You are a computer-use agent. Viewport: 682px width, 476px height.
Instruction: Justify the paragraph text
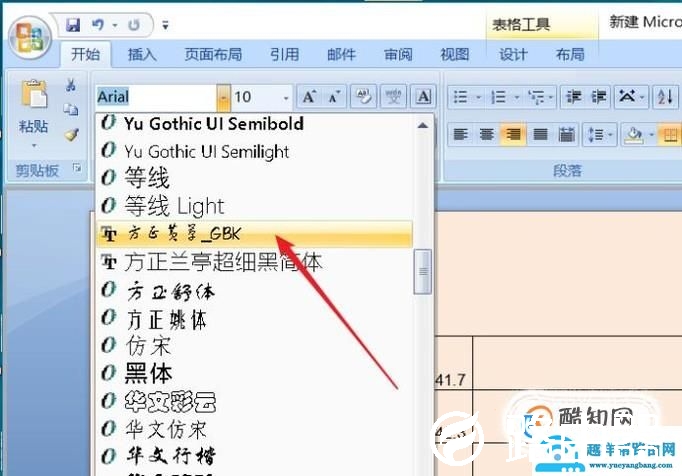pyautogui.click(x=540, y=134)
